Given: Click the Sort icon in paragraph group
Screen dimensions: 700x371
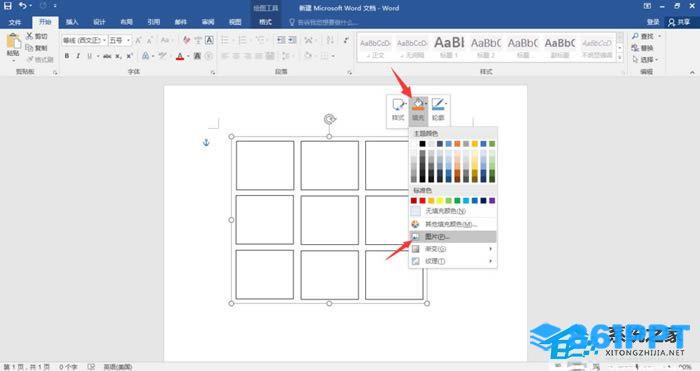Looking at the screenshot, I should click(330, 40).
